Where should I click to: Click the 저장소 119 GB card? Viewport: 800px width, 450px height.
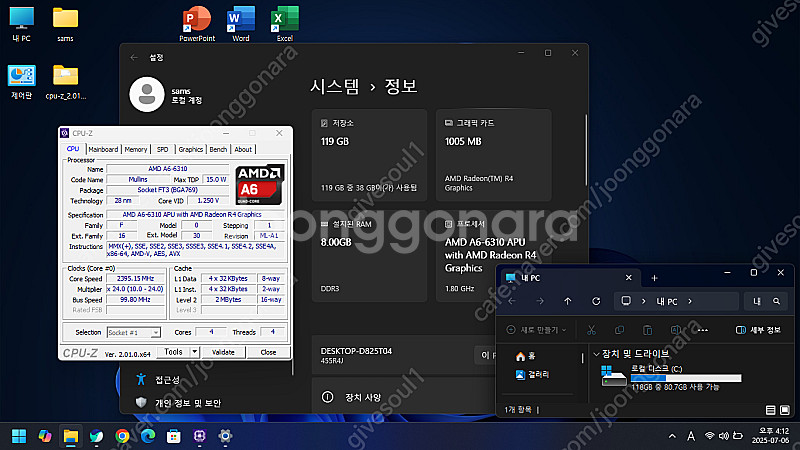[369, 155]
